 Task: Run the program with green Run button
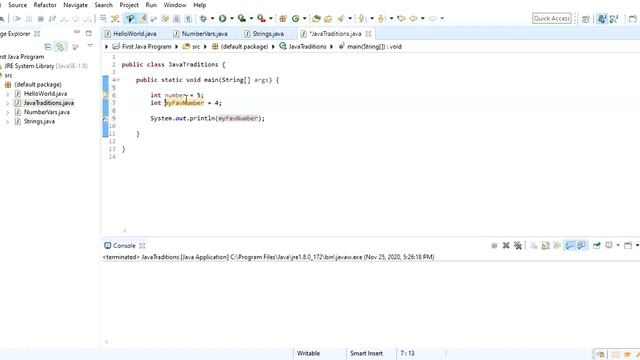[222, 18]
